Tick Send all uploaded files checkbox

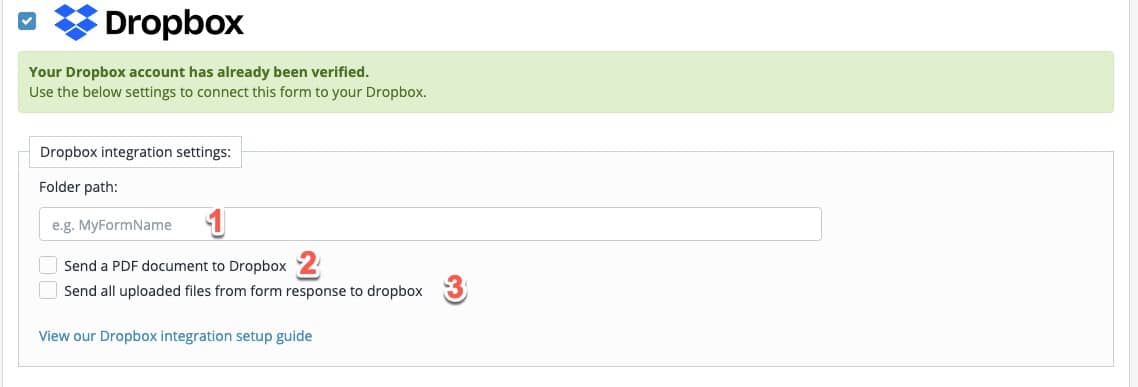(48, 291)
